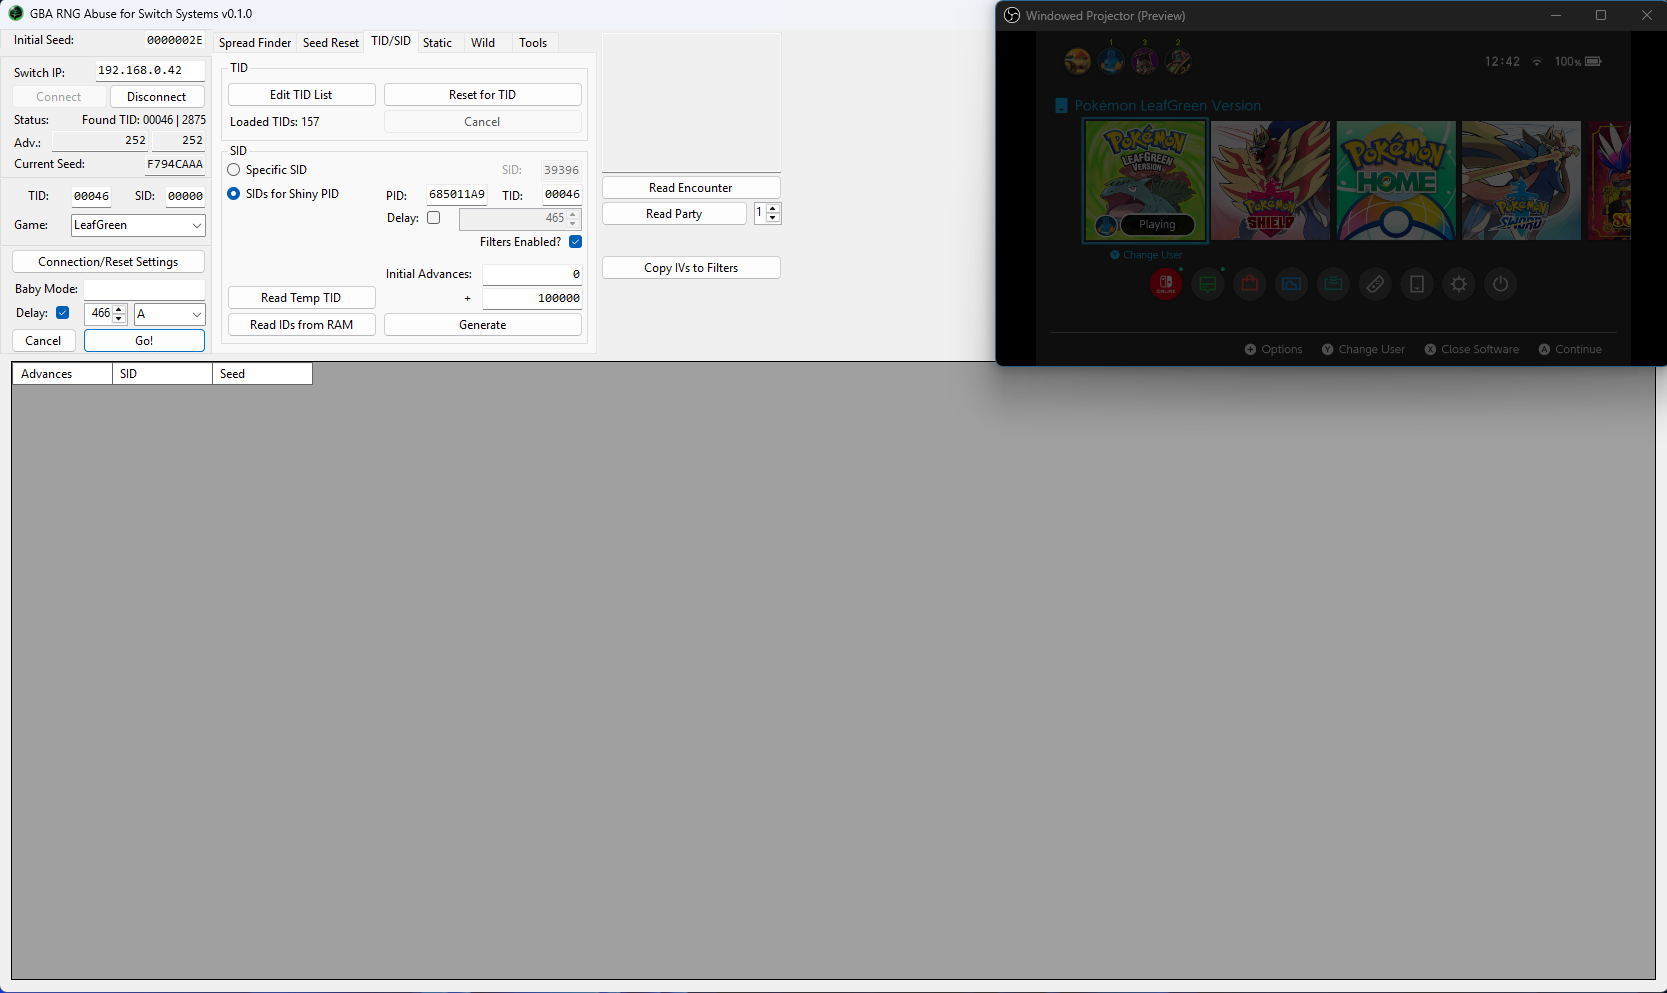Click the PID field showing 685011A9
The image size is (1667, 993).
click(457, 195)
